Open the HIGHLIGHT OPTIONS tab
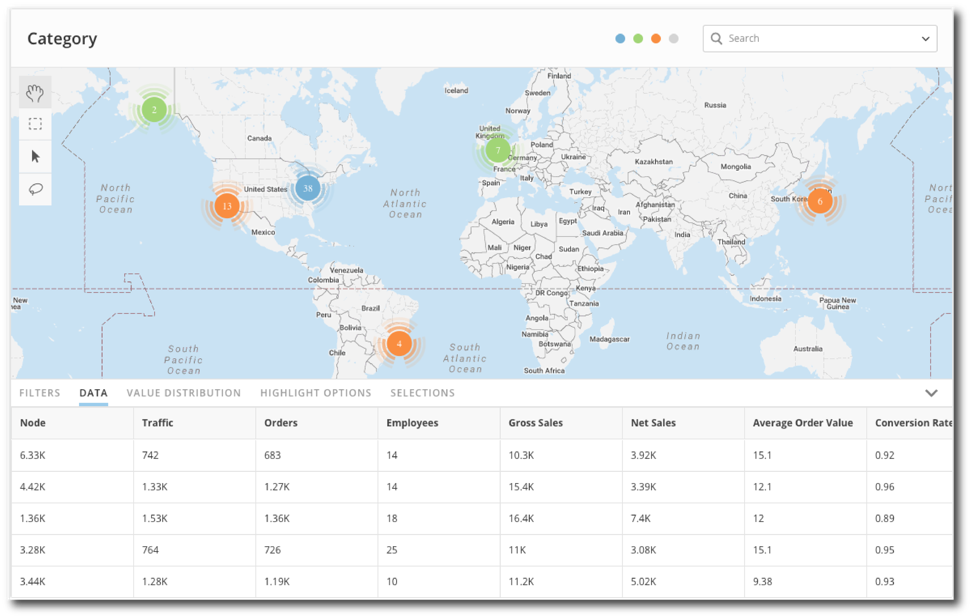970x616 pixels. click(315, 393)
